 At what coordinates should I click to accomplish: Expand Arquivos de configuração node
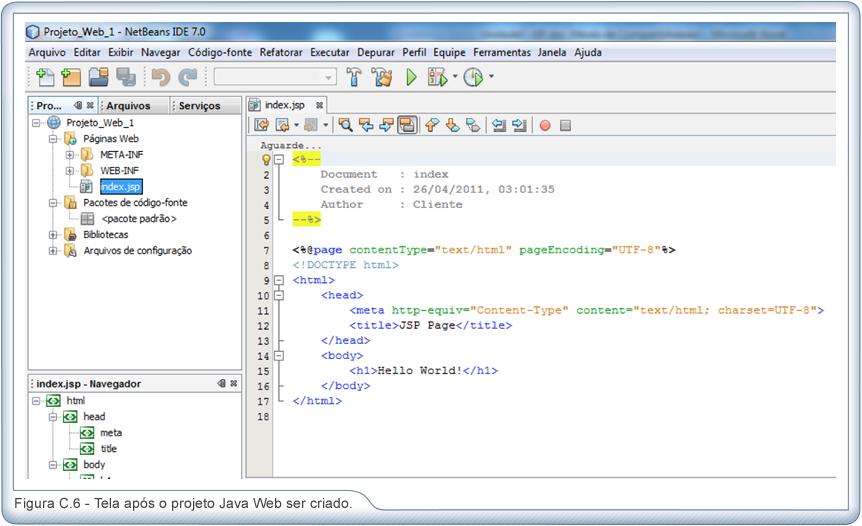click(53, 251)
